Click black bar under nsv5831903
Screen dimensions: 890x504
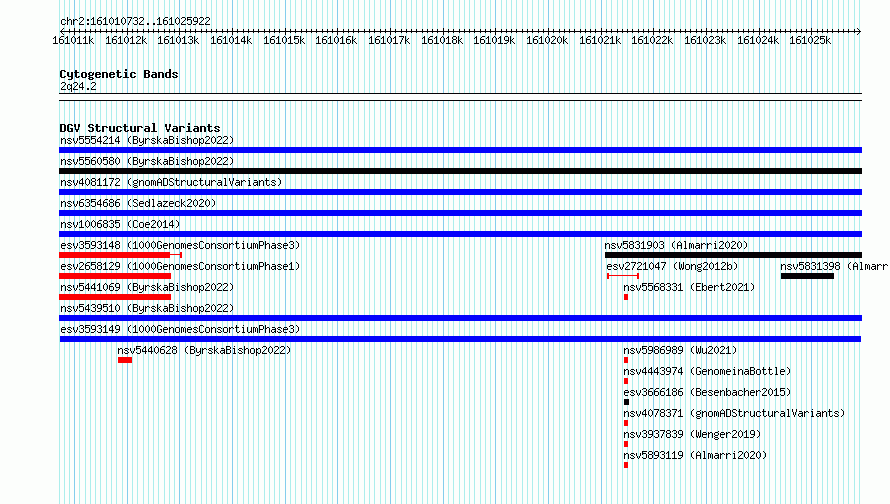coord(733,255)
